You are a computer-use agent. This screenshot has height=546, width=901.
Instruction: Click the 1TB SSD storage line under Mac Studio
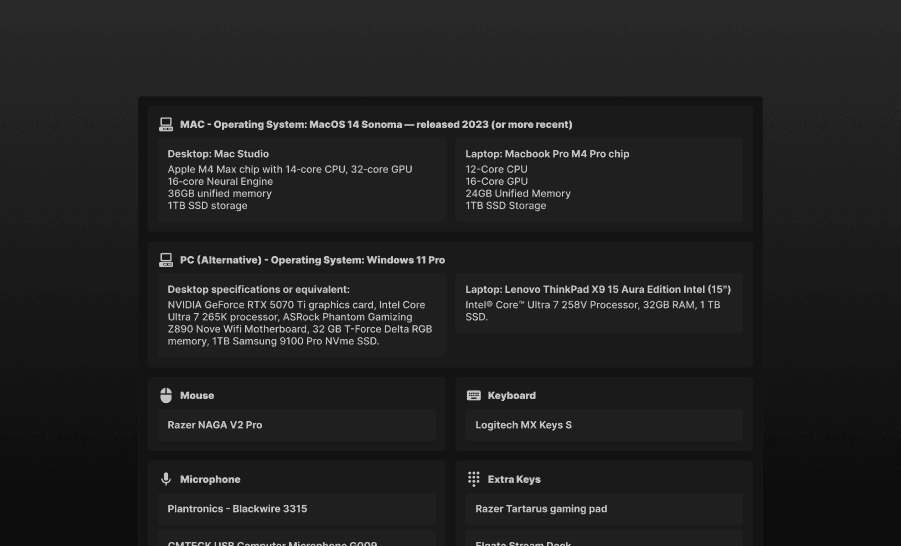[207, 205]
